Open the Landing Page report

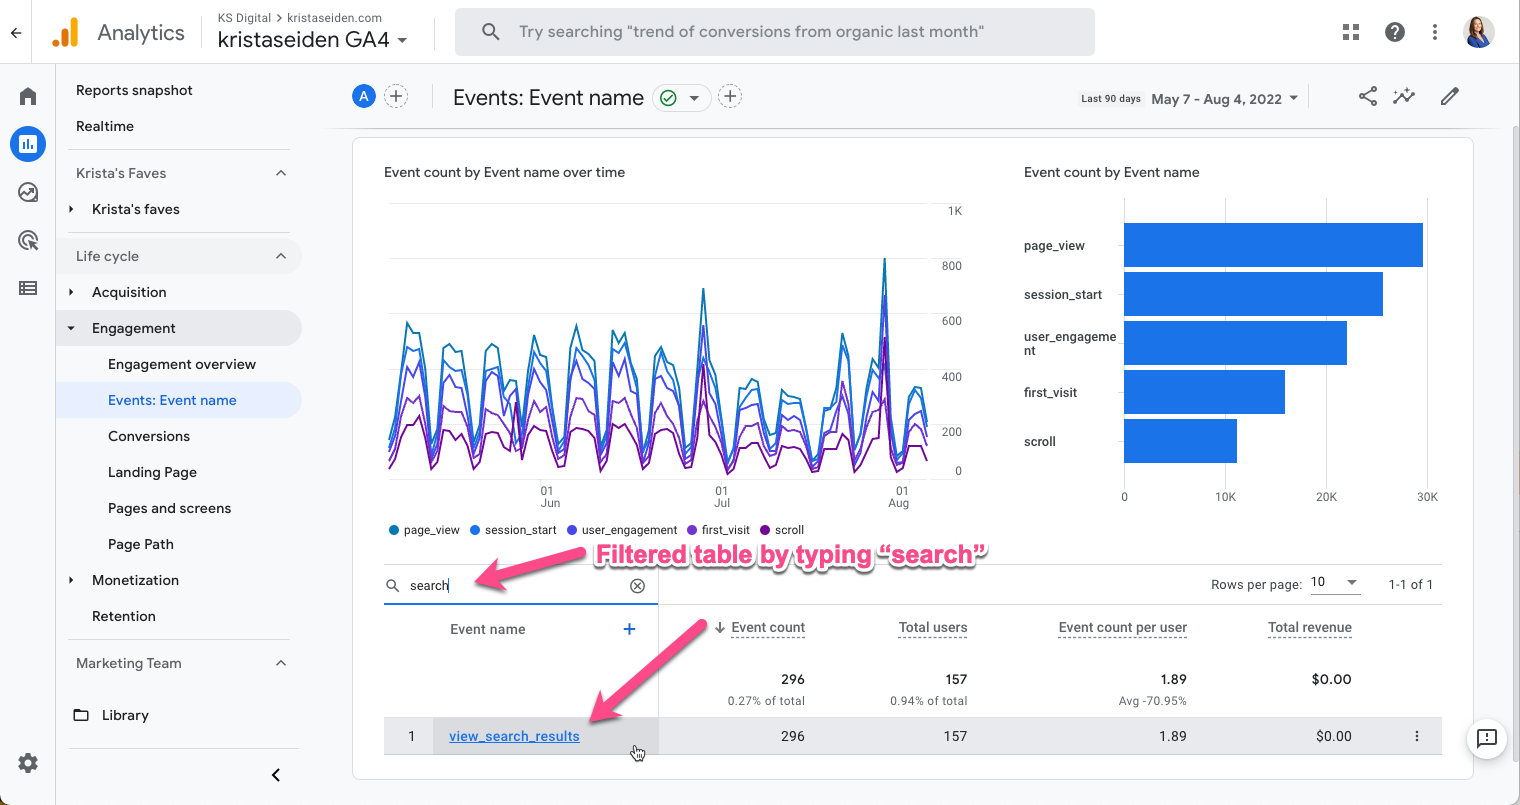pos(152,472)
